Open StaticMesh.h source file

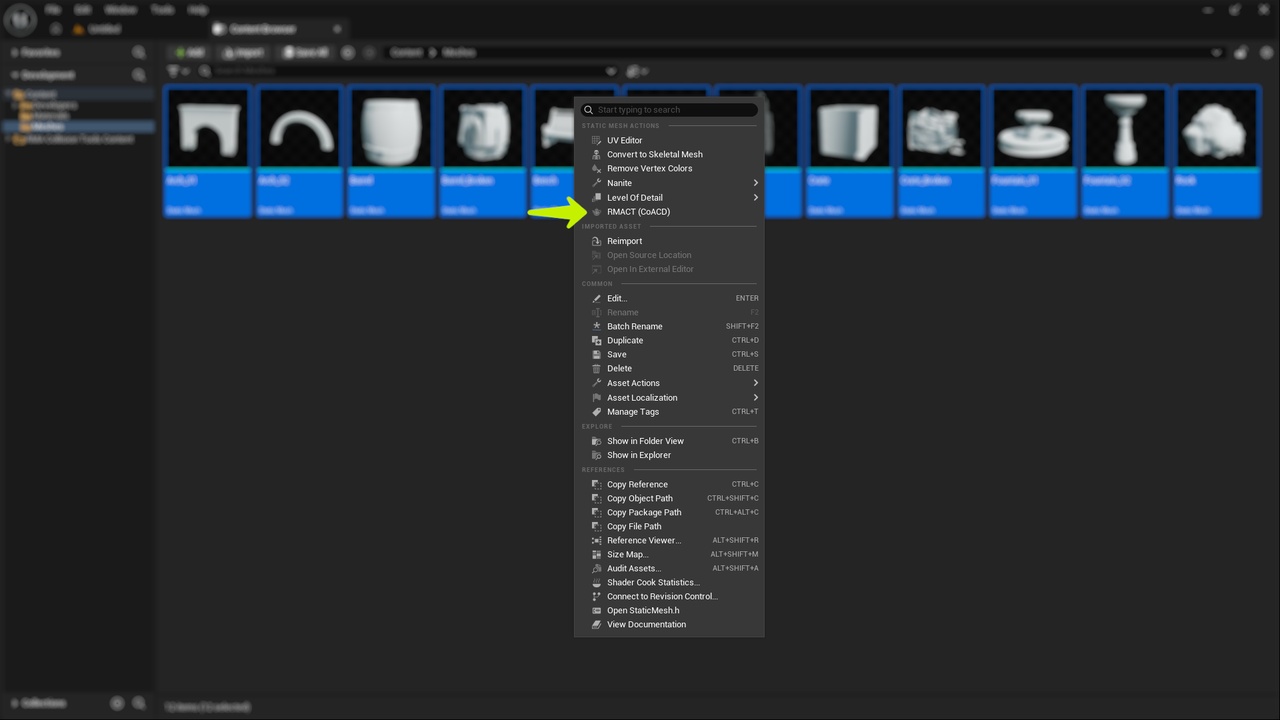tap(669, 610)
